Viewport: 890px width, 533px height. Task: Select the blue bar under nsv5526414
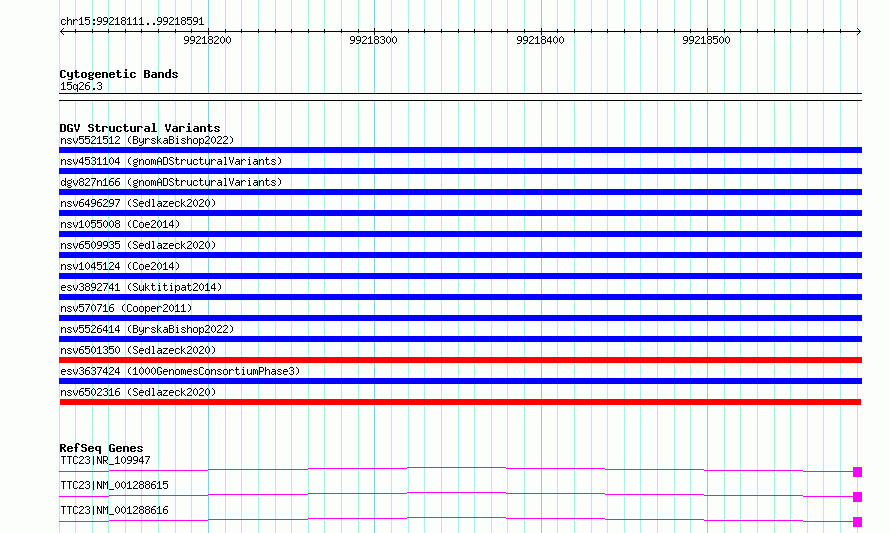click(x=460, y=339)
